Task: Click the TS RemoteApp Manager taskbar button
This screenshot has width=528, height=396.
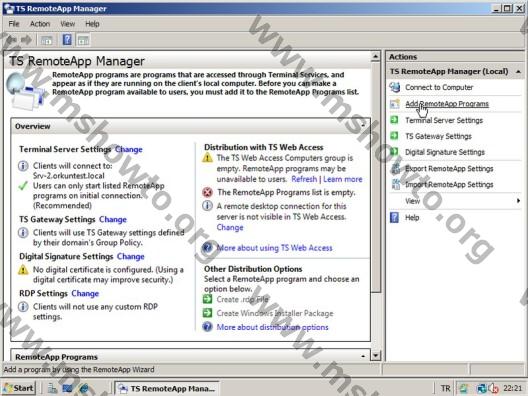Action: pos(167,388)
